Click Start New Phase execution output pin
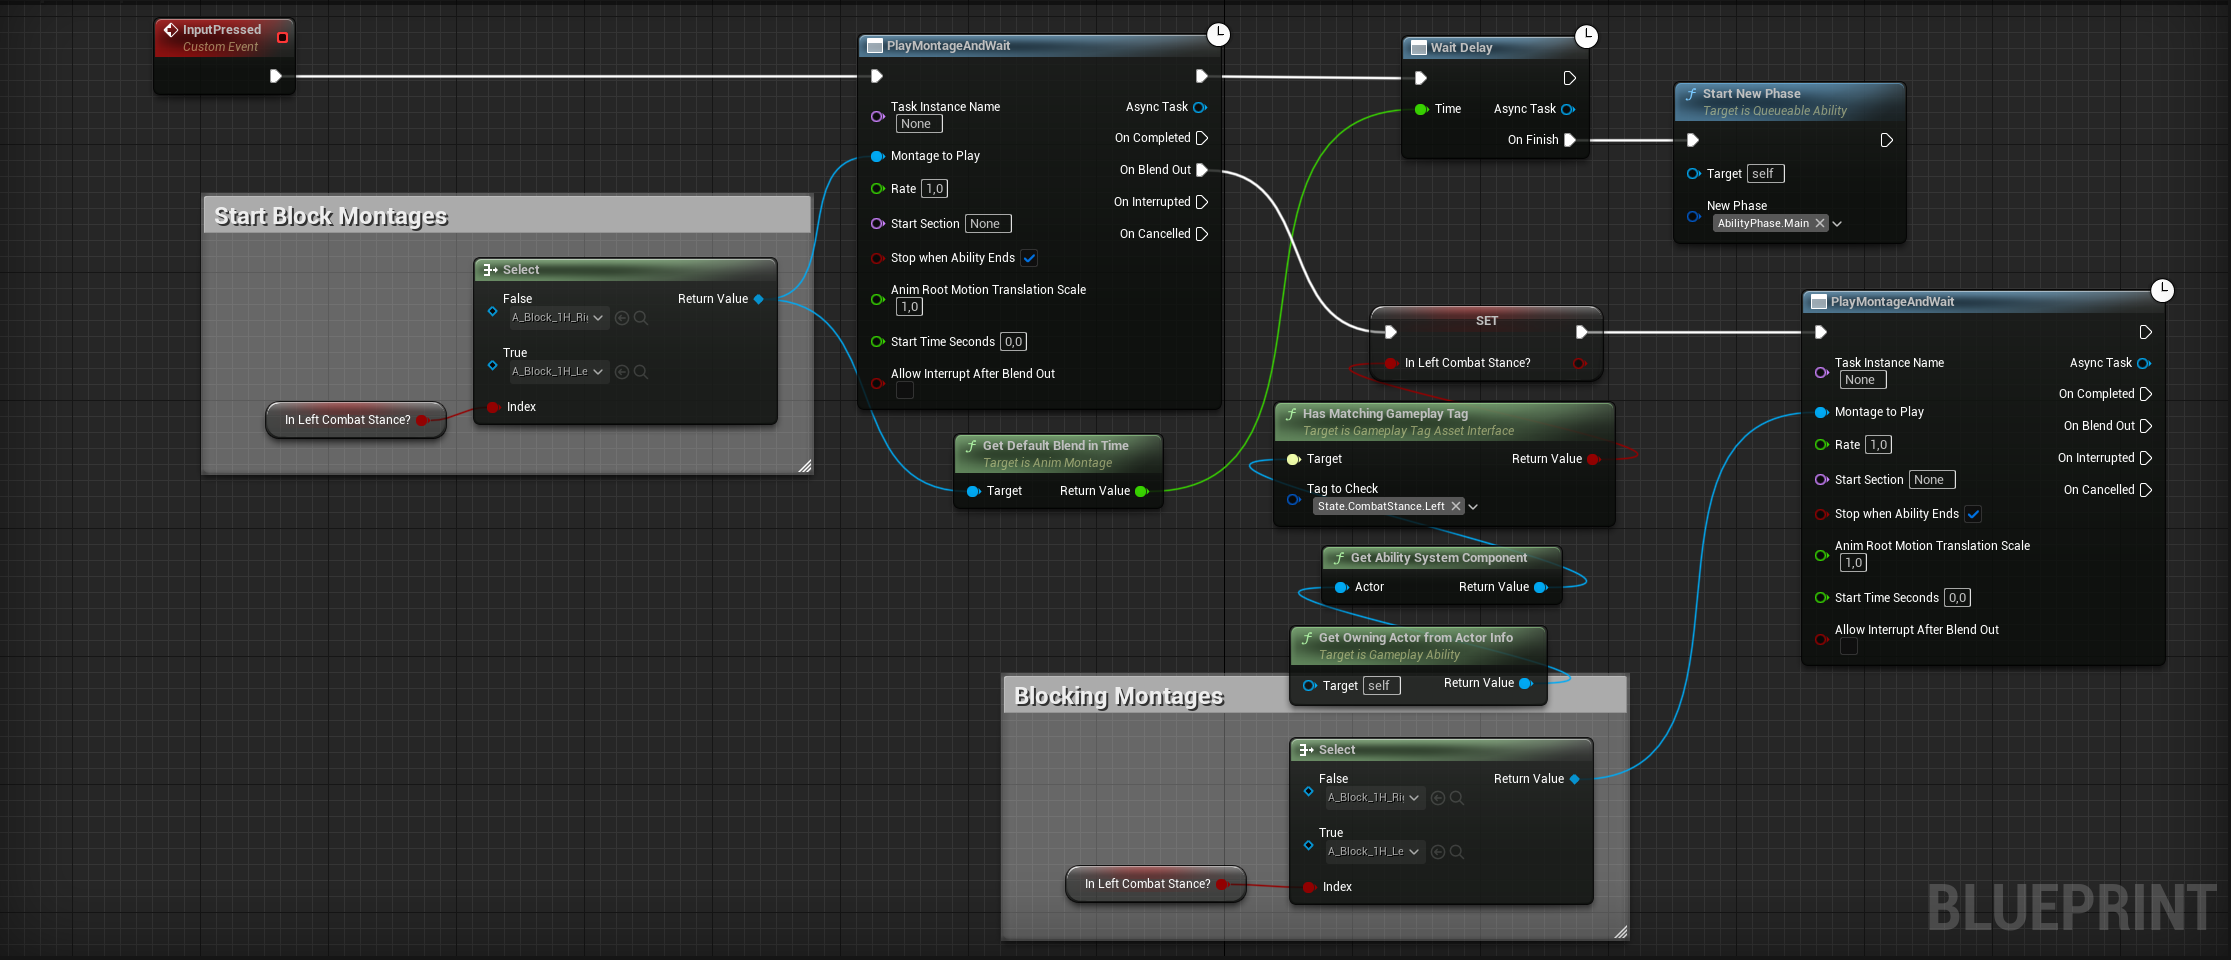The image size is (2231, 960). click(x=1886, y=140)
